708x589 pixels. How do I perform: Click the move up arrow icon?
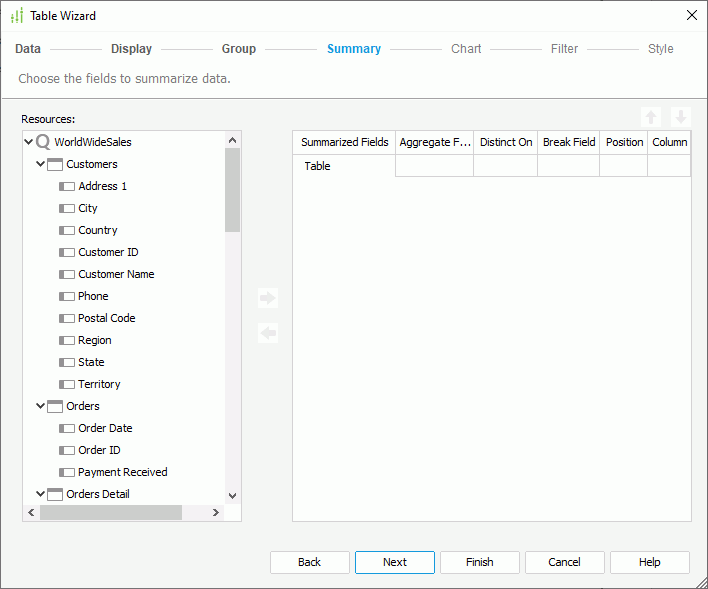(x=652, y=117)
